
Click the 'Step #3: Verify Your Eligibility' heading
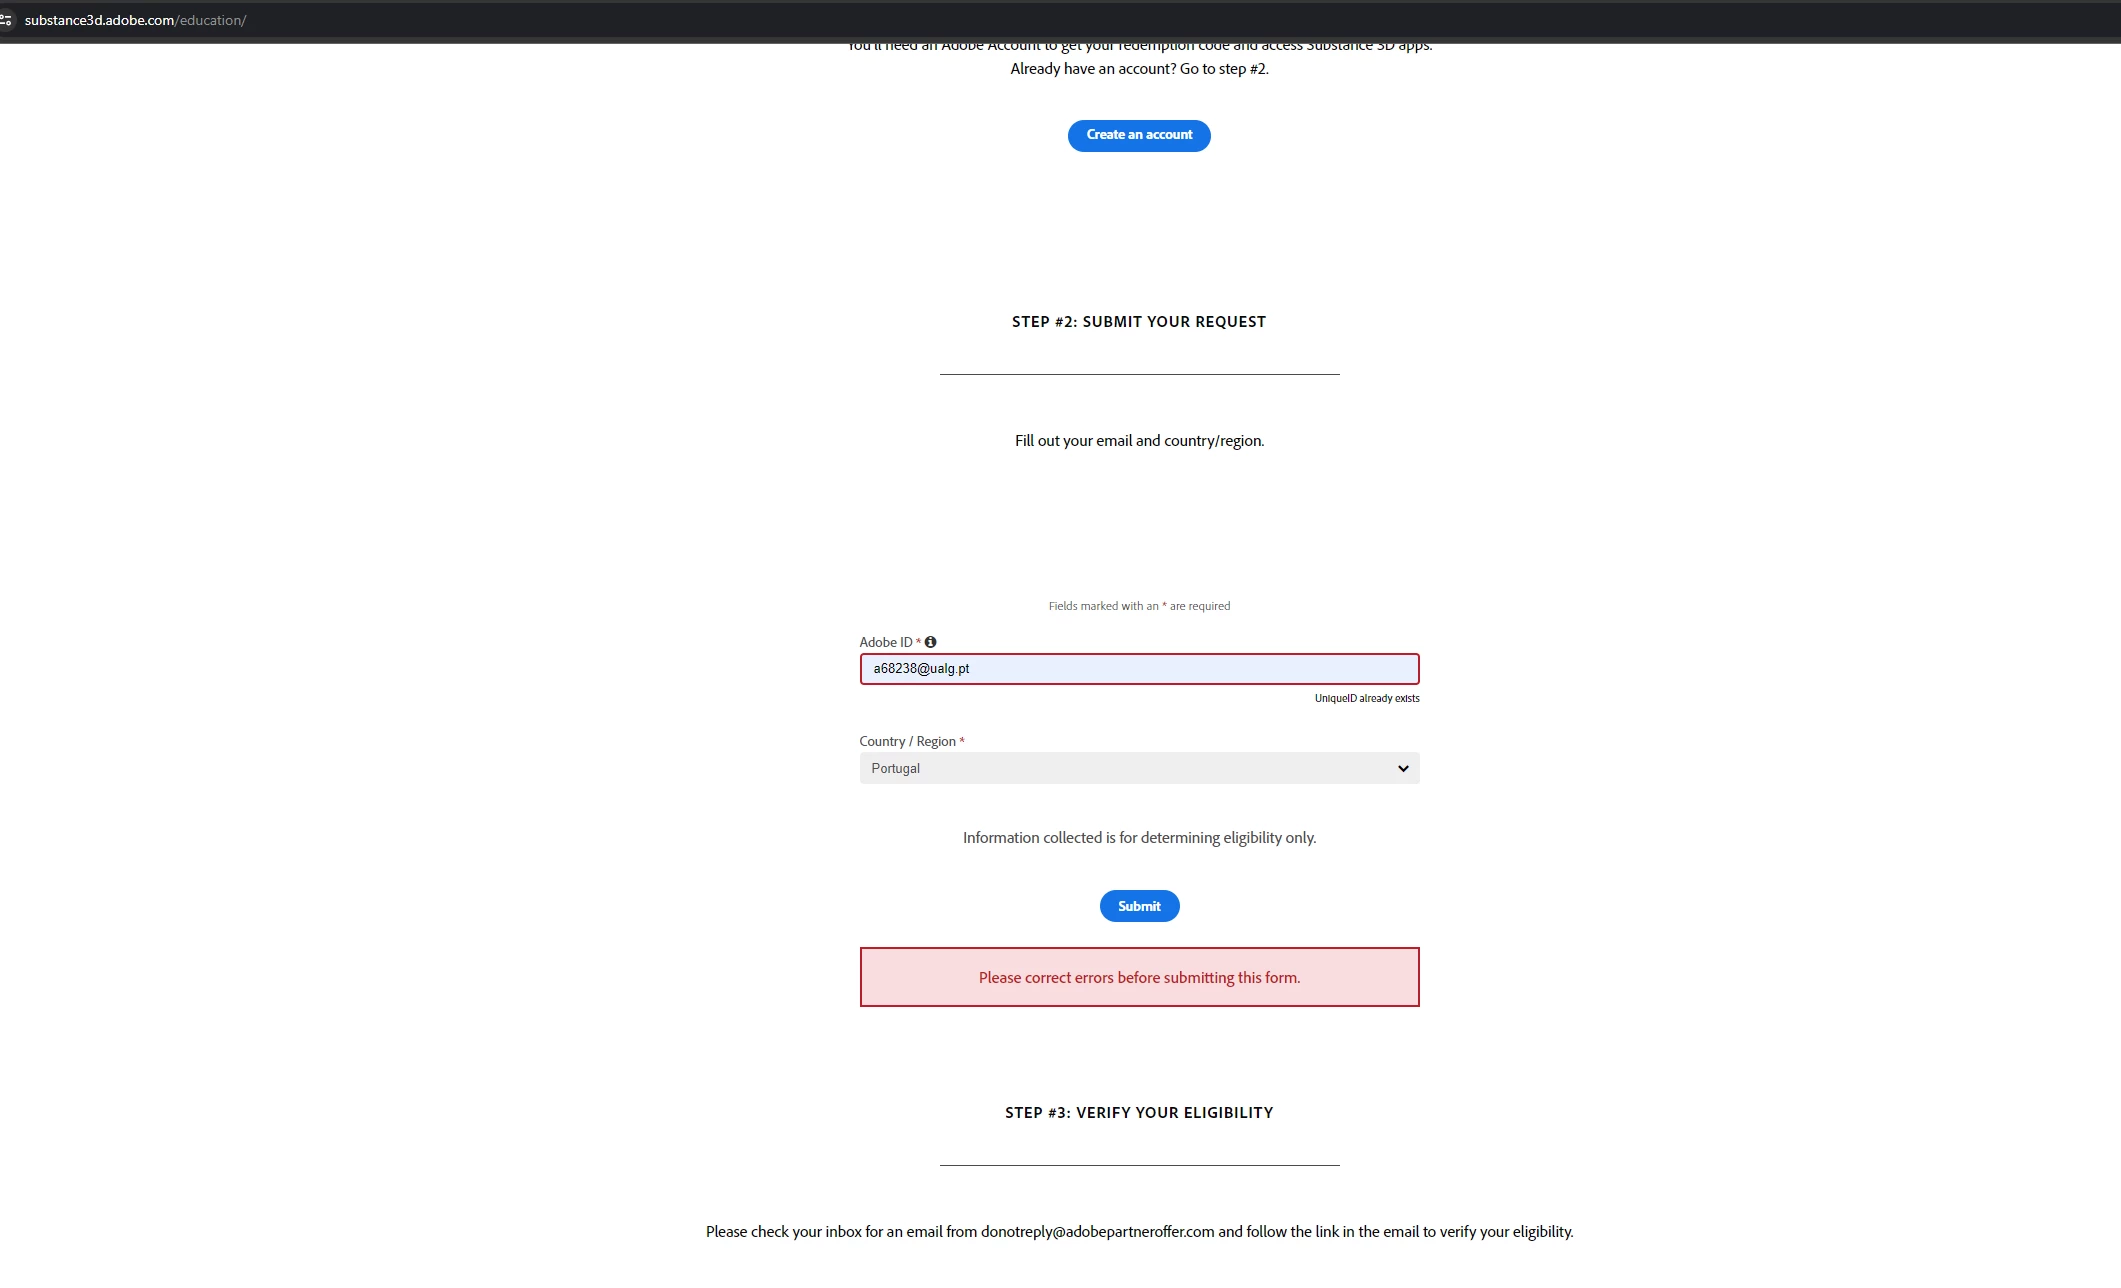coord(1138,1113)
